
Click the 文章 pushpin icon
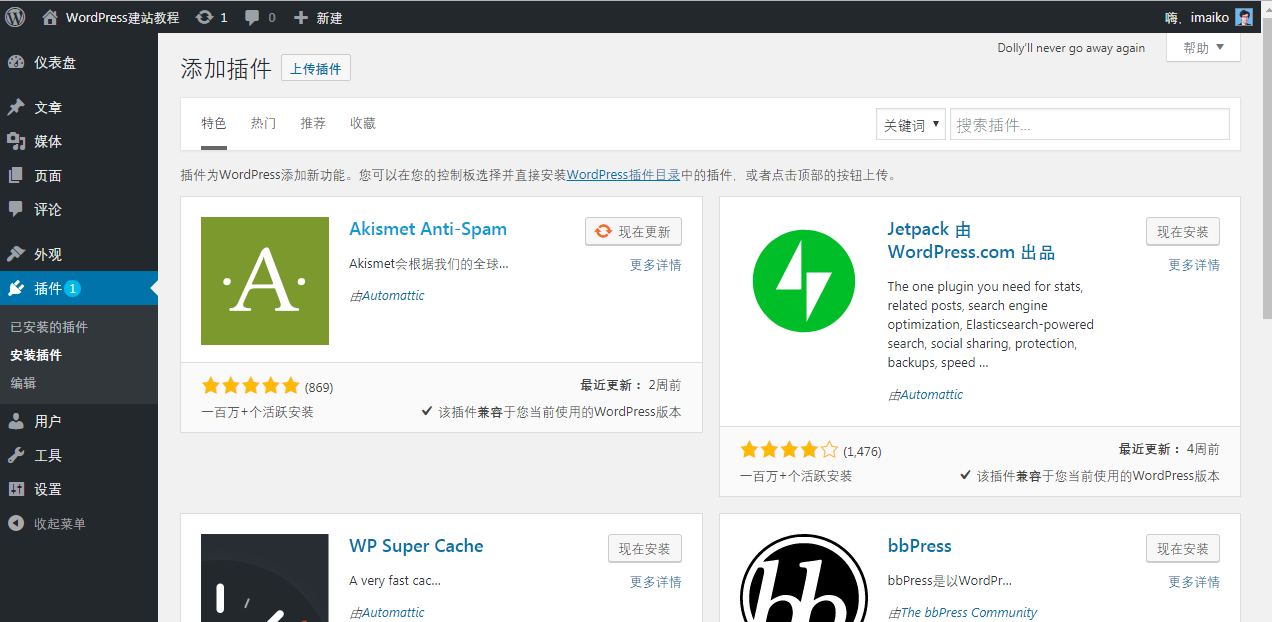[16, 107]
